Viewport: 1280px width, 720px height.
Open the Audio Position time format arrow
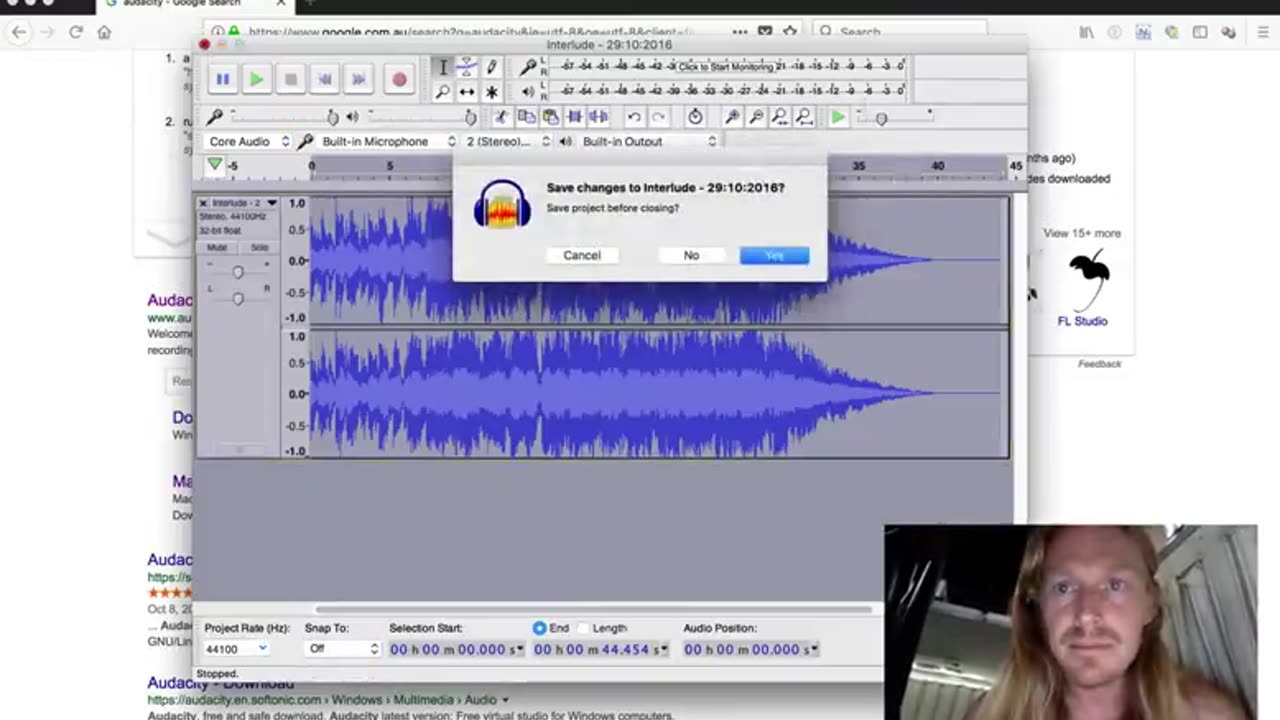point(815,650)
